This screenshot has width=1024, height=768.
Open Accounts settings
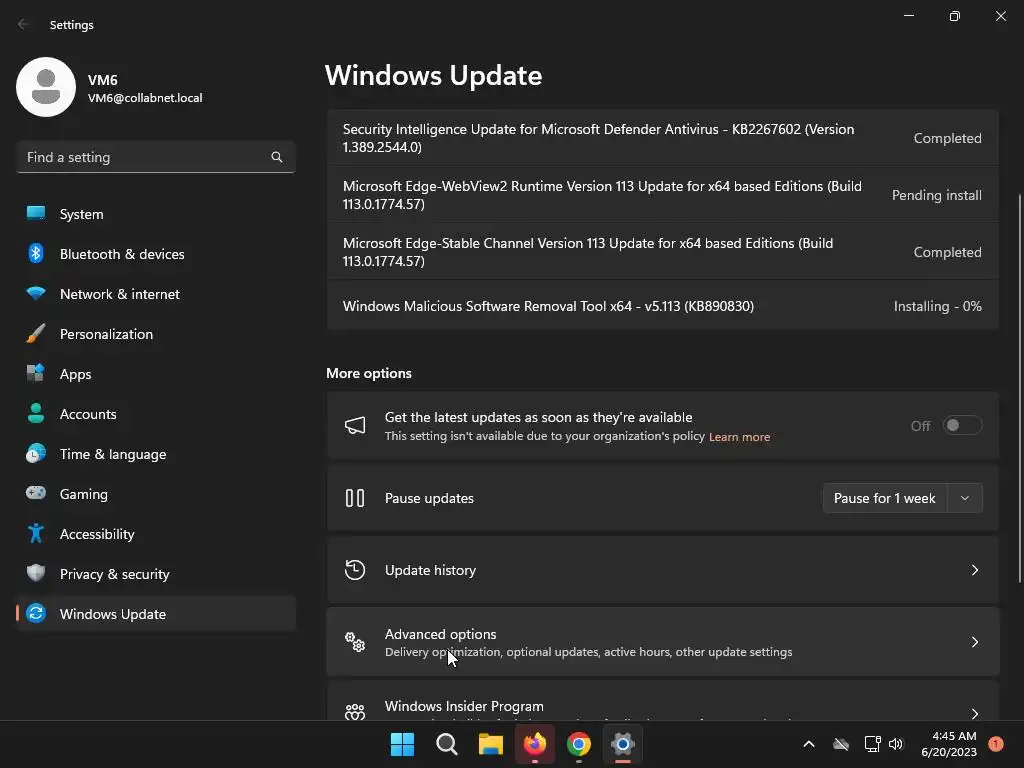click(156, 413)
